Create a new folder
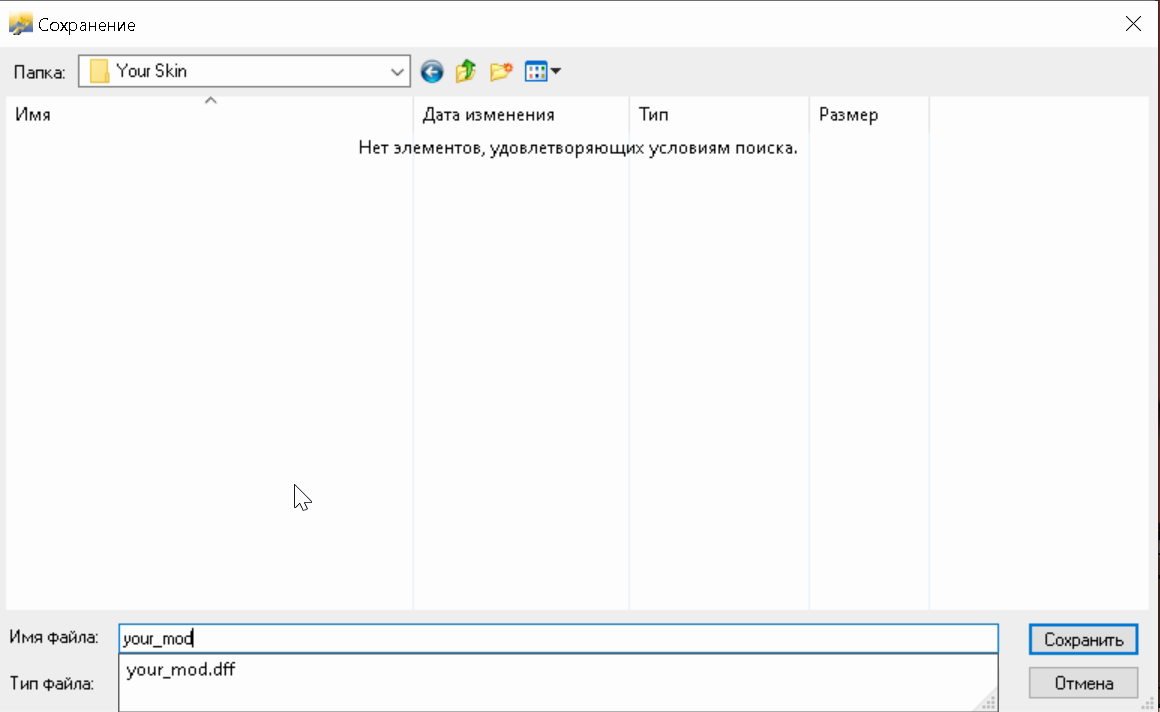 (501, 71)
